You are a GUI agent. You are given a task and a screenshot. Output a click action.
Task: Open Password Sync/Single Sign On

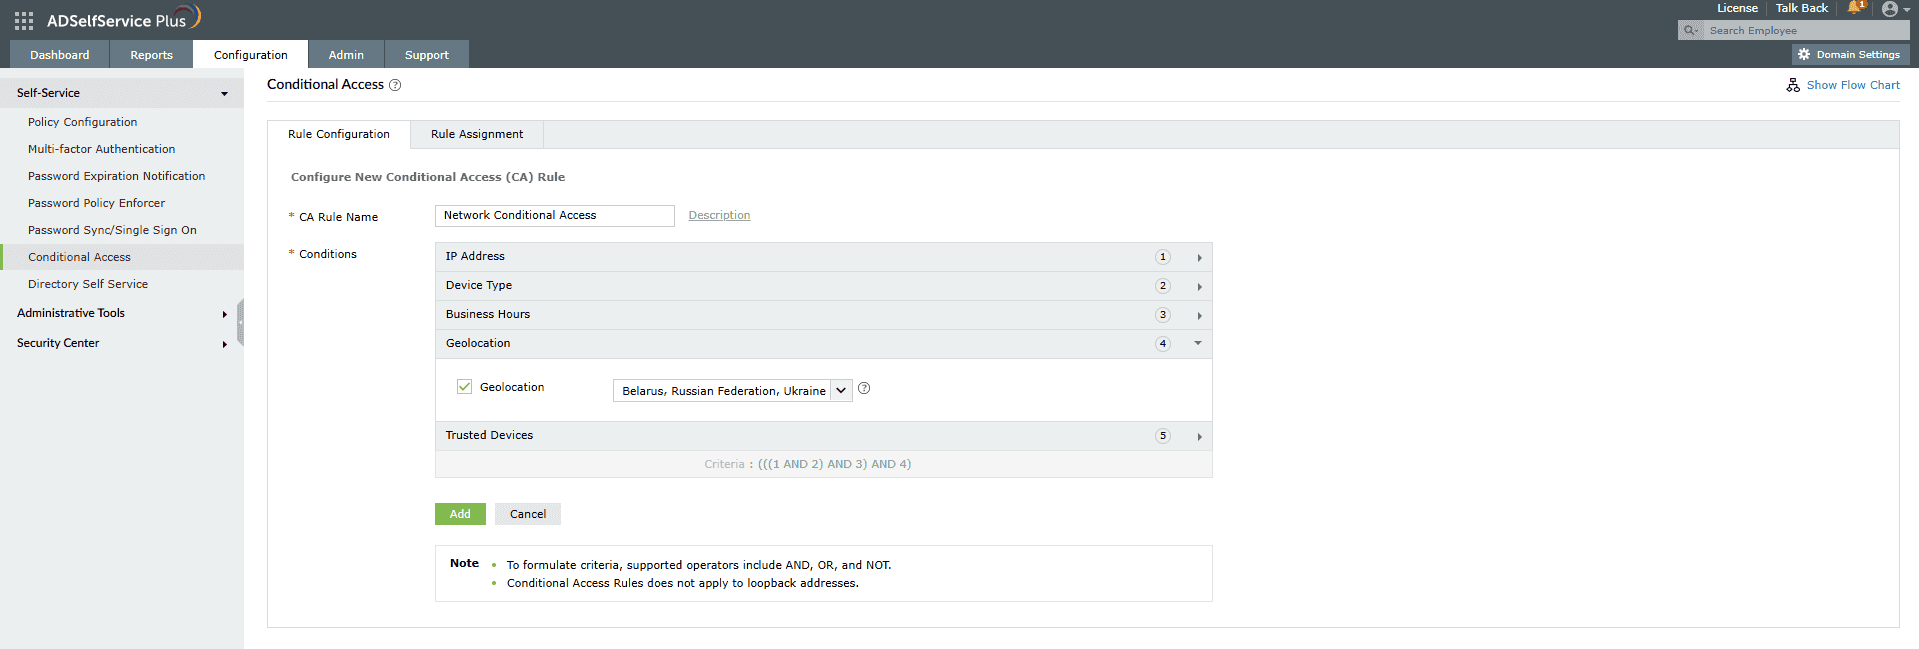click(112, 230)
